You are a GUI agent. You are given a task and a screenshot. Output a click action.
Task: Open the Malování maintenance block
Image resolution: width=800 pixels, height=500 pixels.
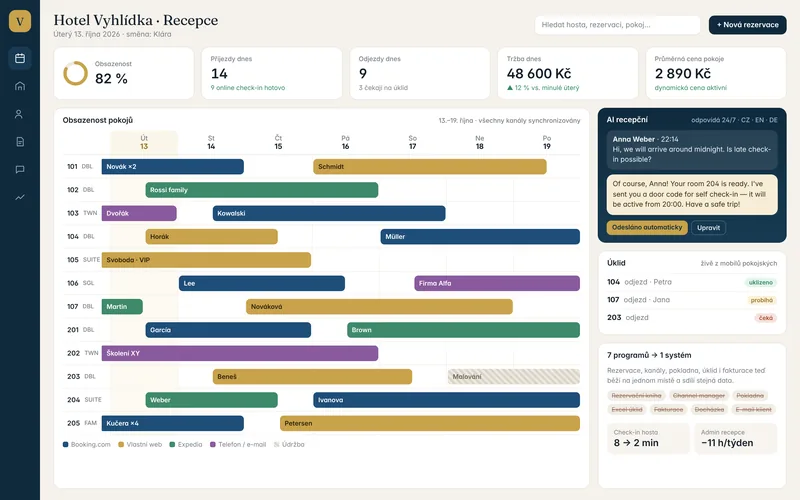point(514,377)
